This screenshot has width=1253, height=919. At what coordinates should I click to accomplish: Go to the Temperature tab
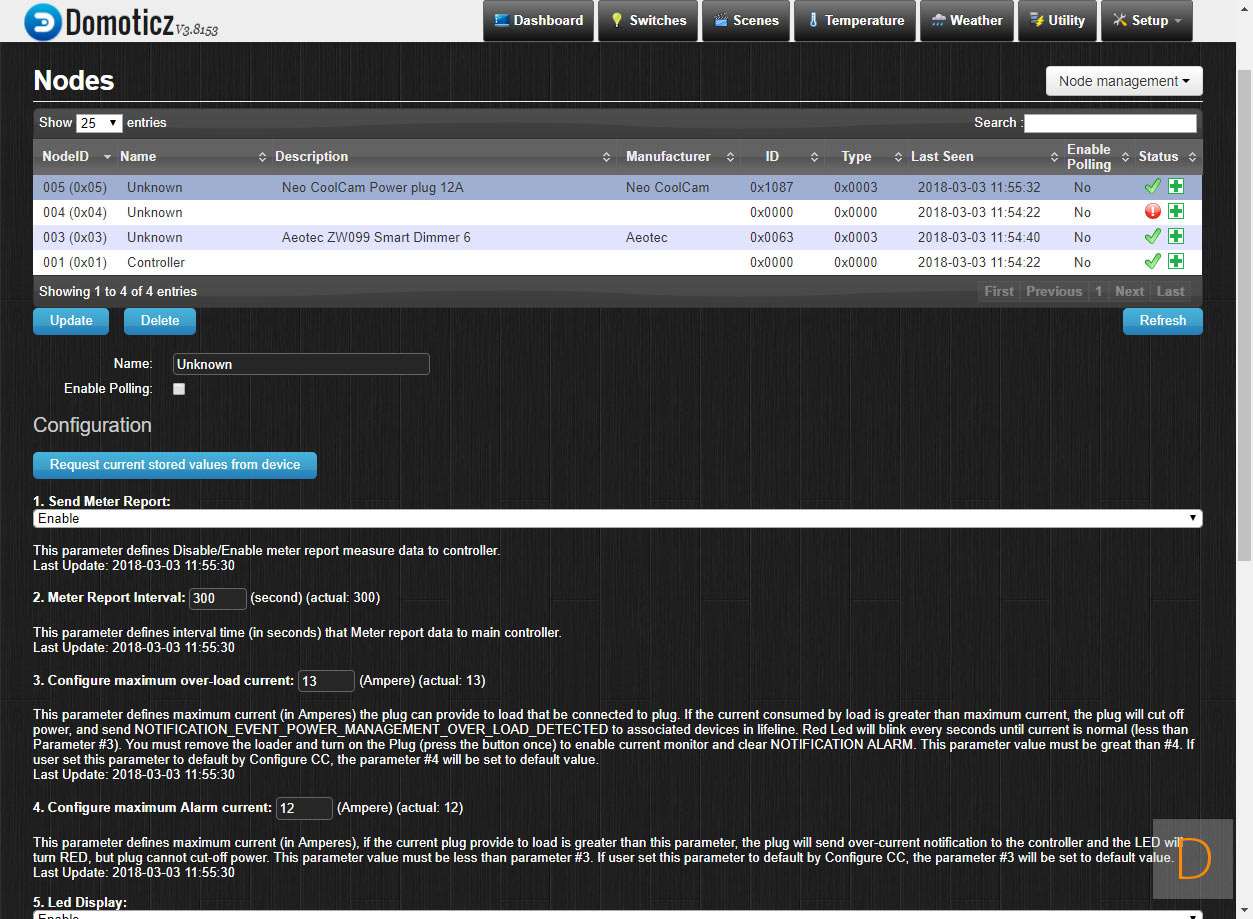[x=855, y=21]
